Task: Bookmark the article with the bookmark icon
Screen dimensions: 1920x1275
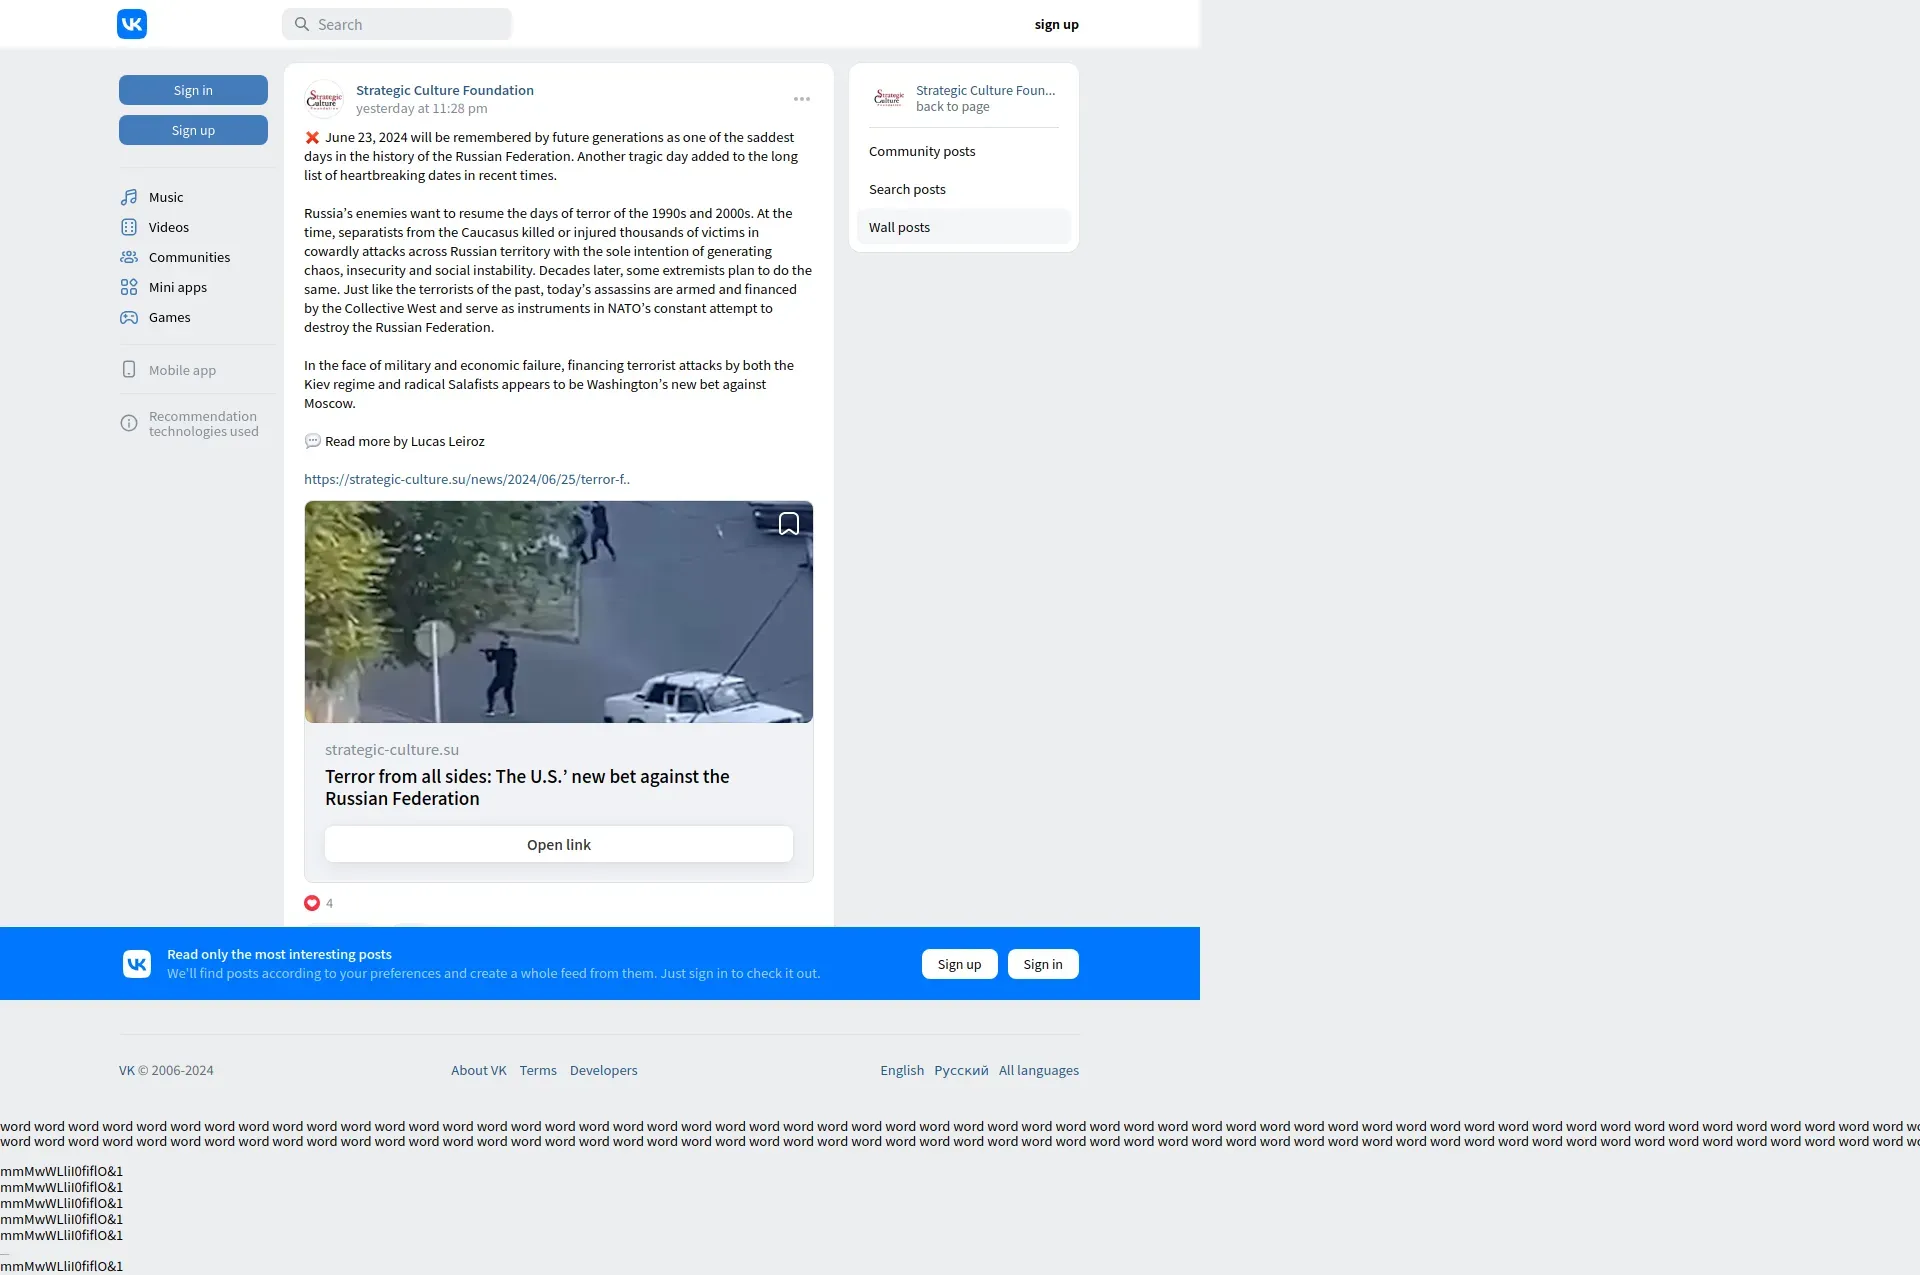Action: point(788,524)
